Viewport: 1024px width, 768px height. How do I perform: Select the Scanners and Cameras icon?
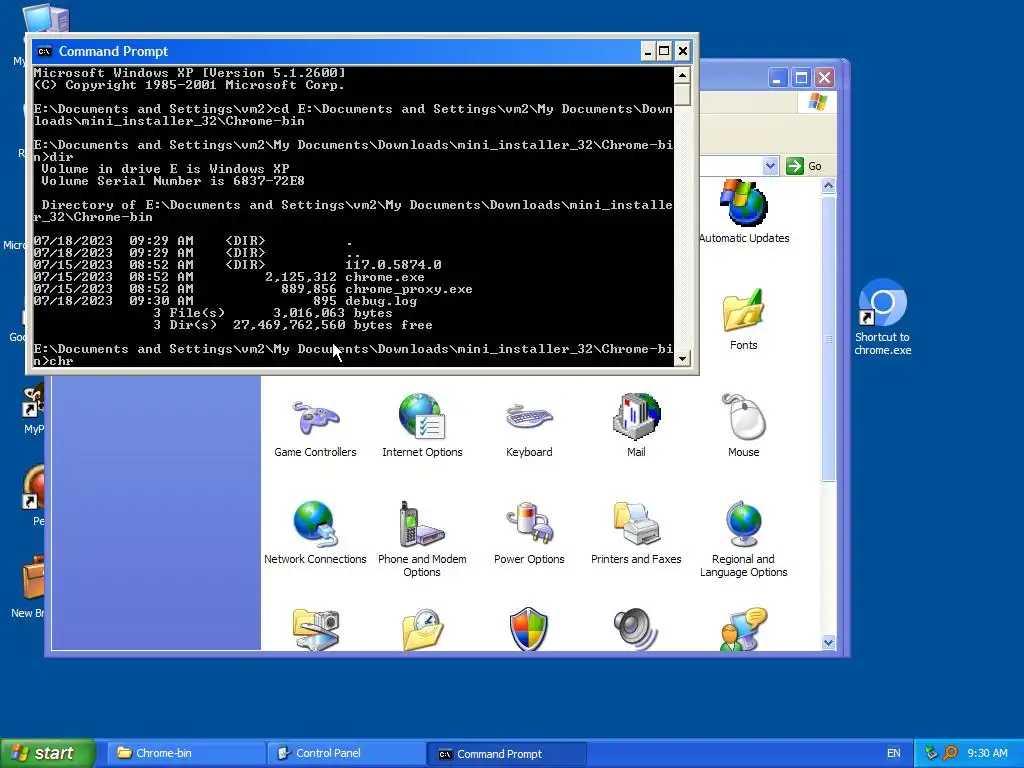315,629
